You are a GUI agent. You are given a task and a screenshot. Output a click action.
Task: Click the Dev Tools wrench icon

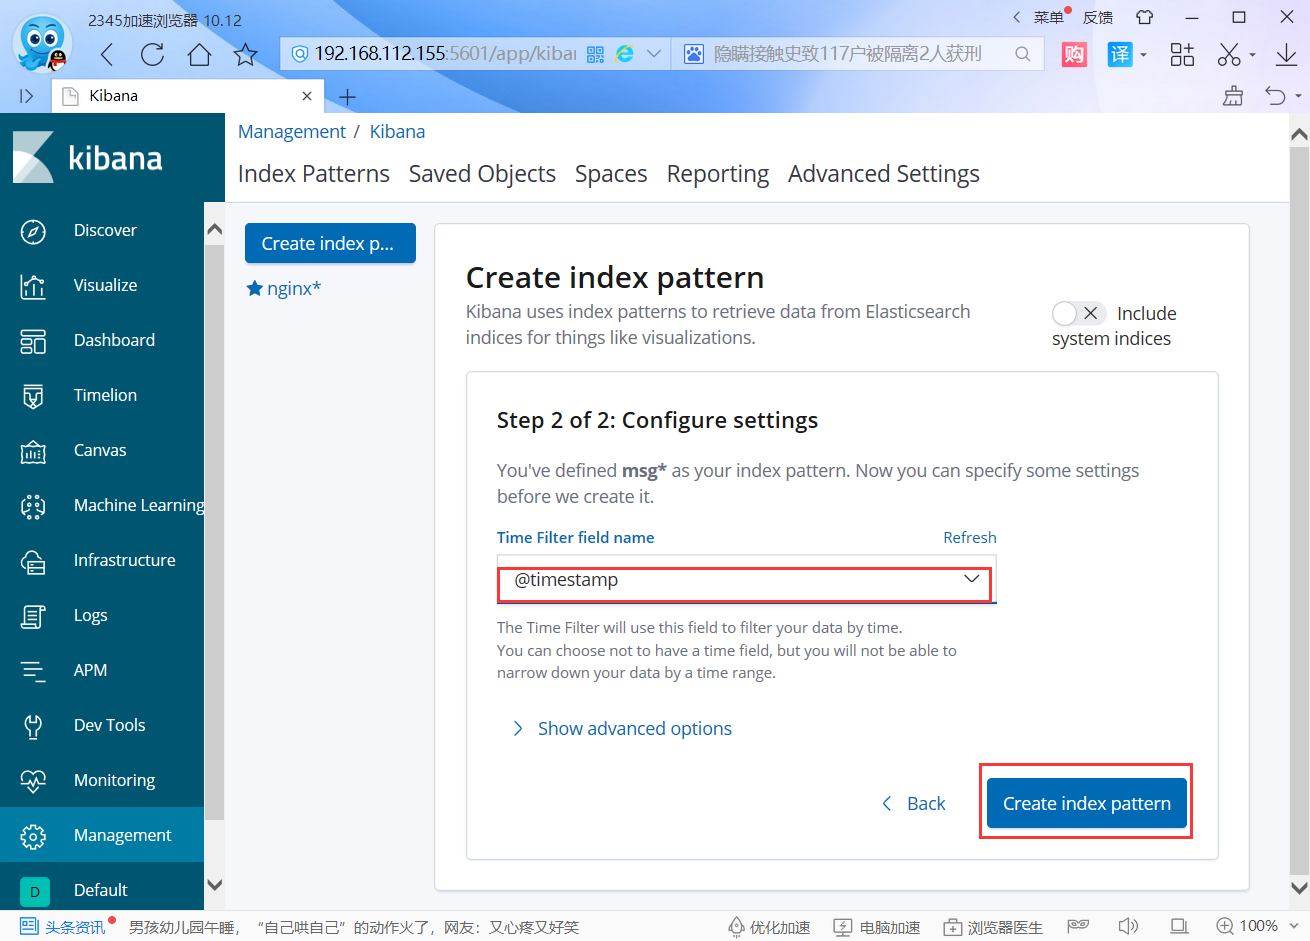click(x=33, y=726)
